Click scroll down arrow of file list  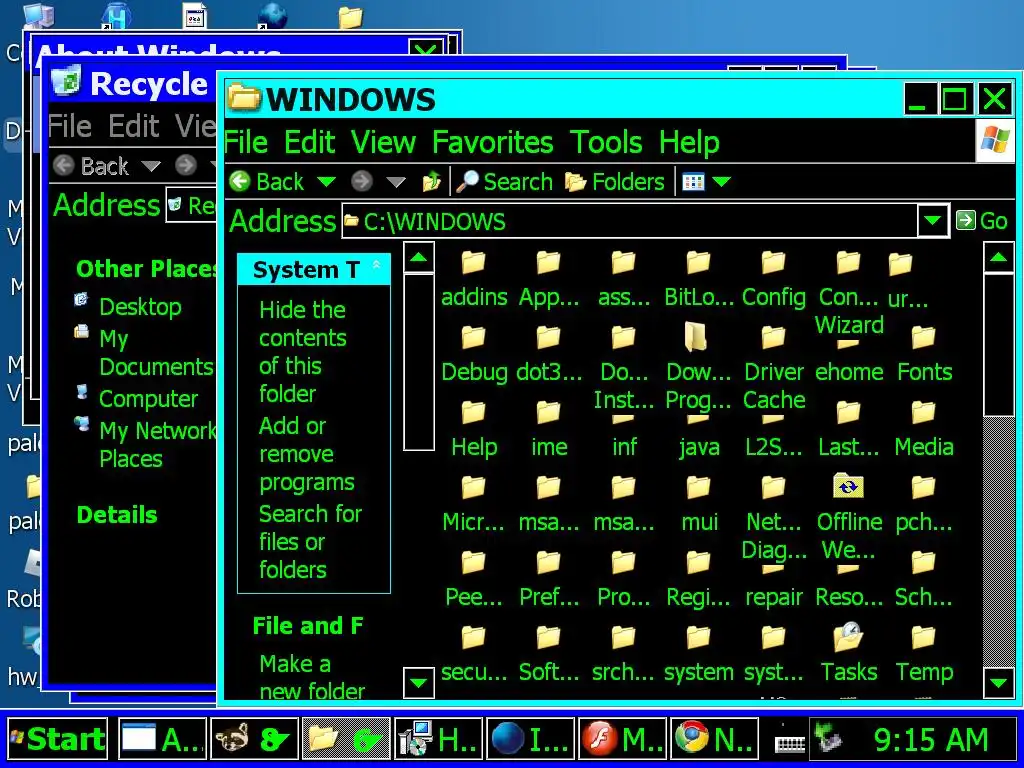[999, 684]
